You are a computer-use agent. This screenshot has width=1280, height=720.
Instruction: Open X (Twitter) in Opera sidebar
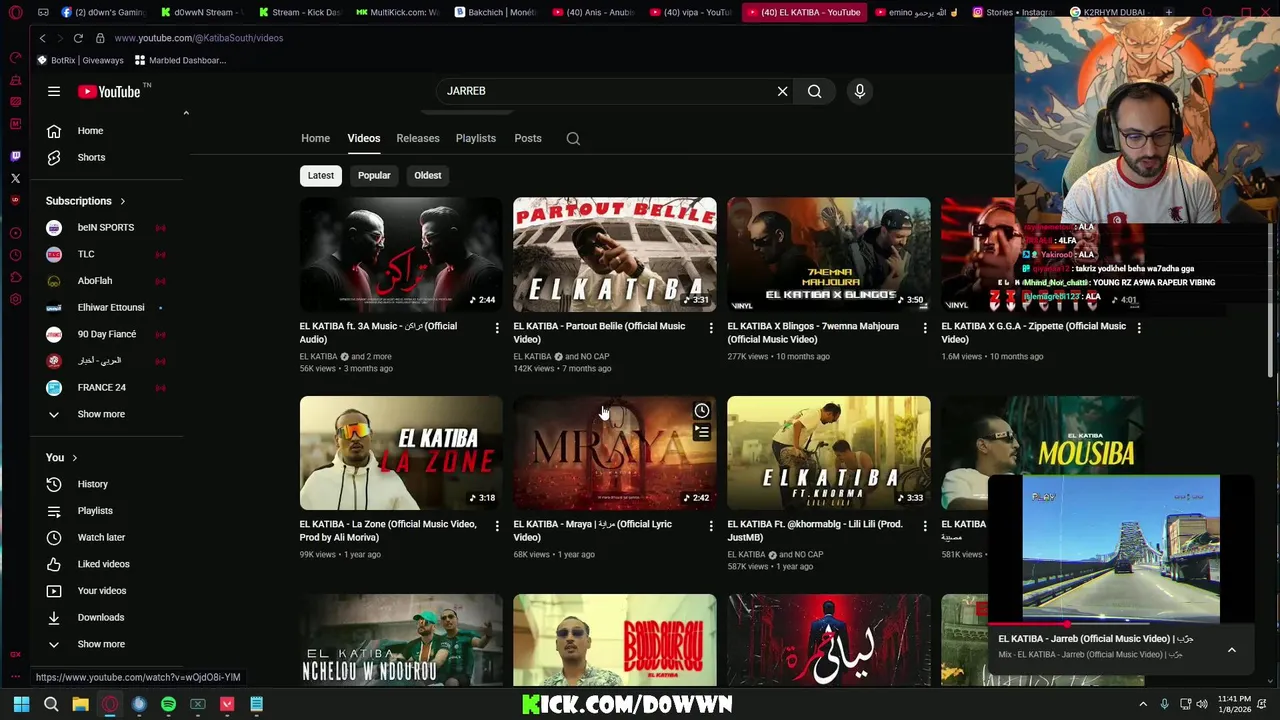pyautogui.click(x=15, y=178)
